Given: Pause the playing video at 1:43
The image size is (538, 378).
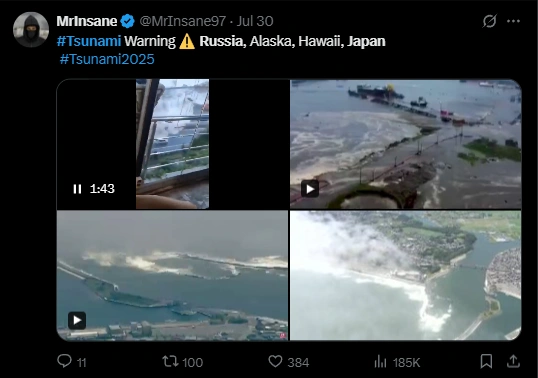Looking at the screenshot, I should (77, 189).
